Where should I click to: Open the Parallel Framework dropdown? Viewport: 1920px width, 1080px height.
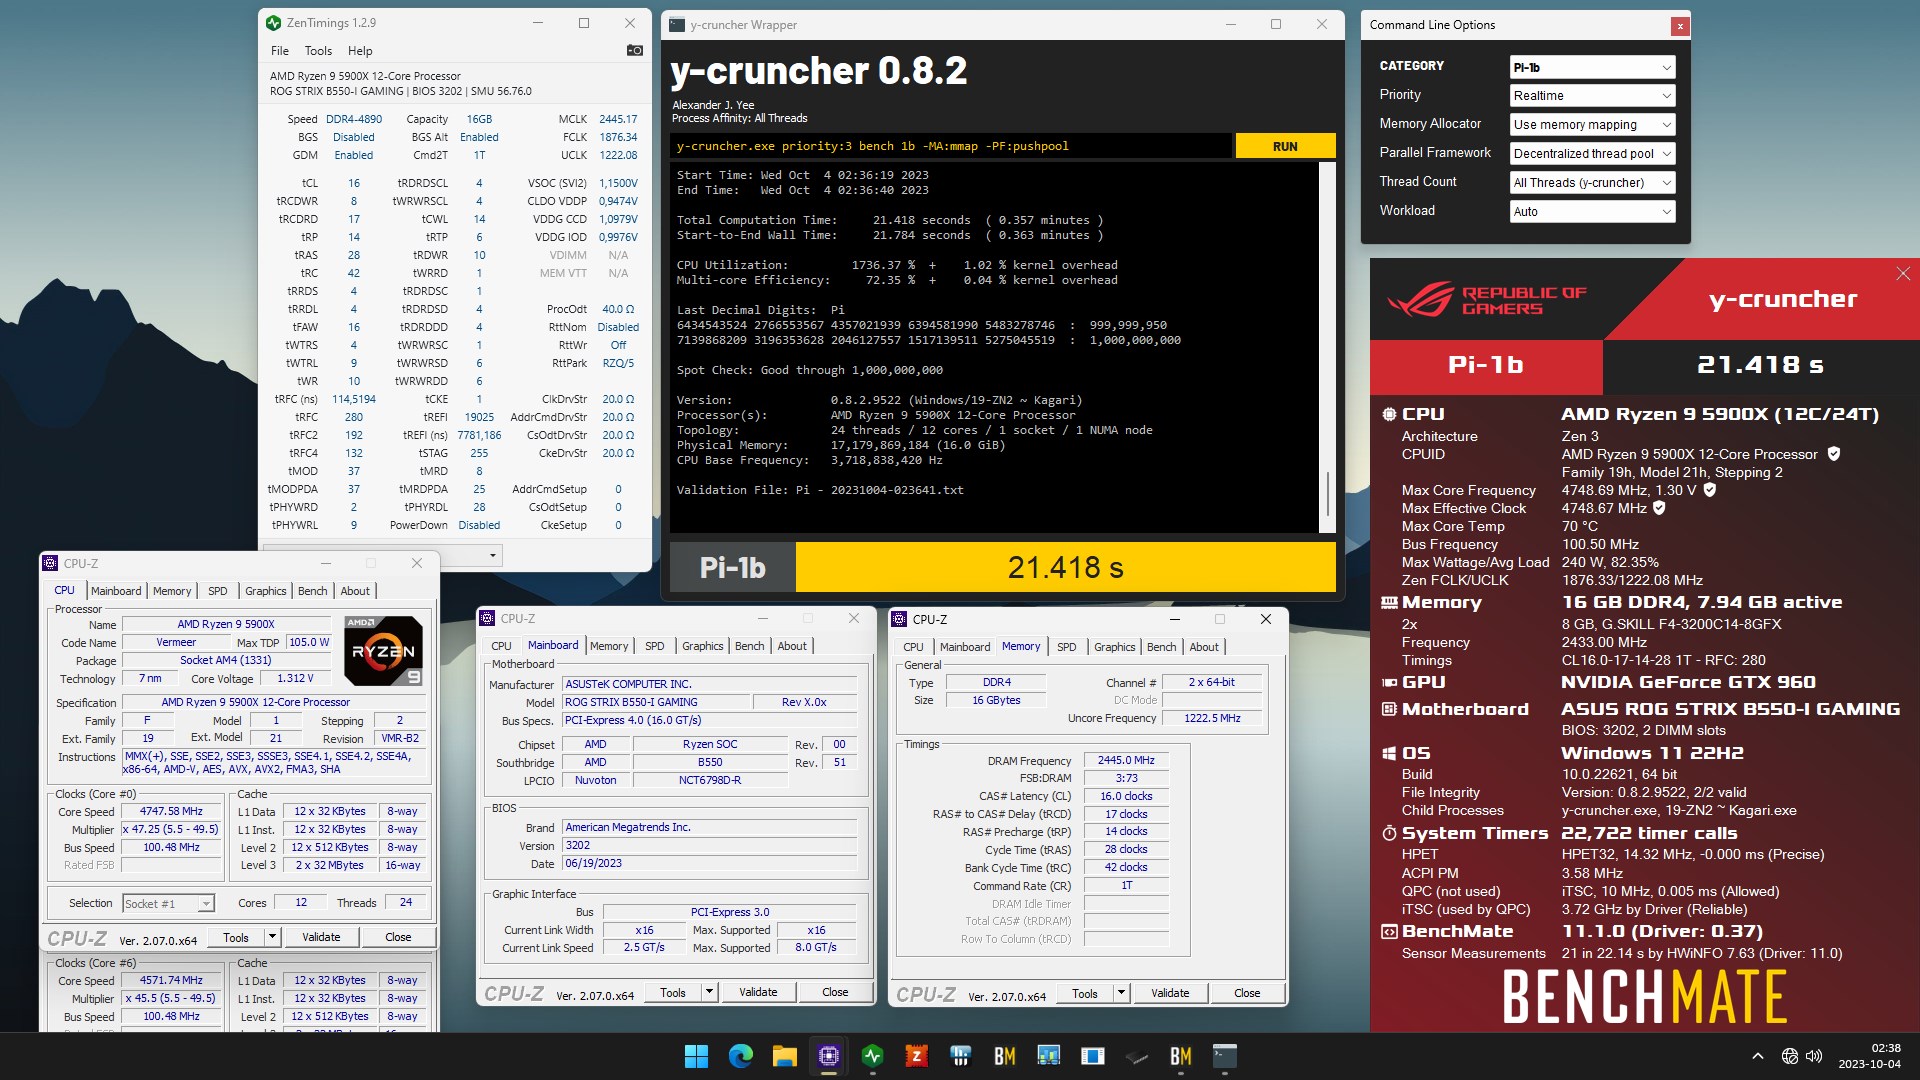click(x=1592, y=154)
